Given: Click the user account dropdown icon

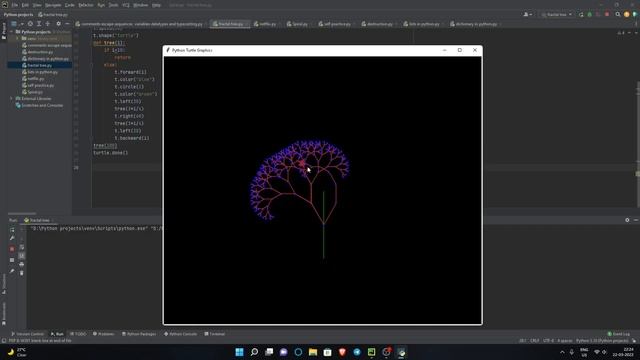Looking at the screenshot, I should pyautogui.click(x=527, y=14).
